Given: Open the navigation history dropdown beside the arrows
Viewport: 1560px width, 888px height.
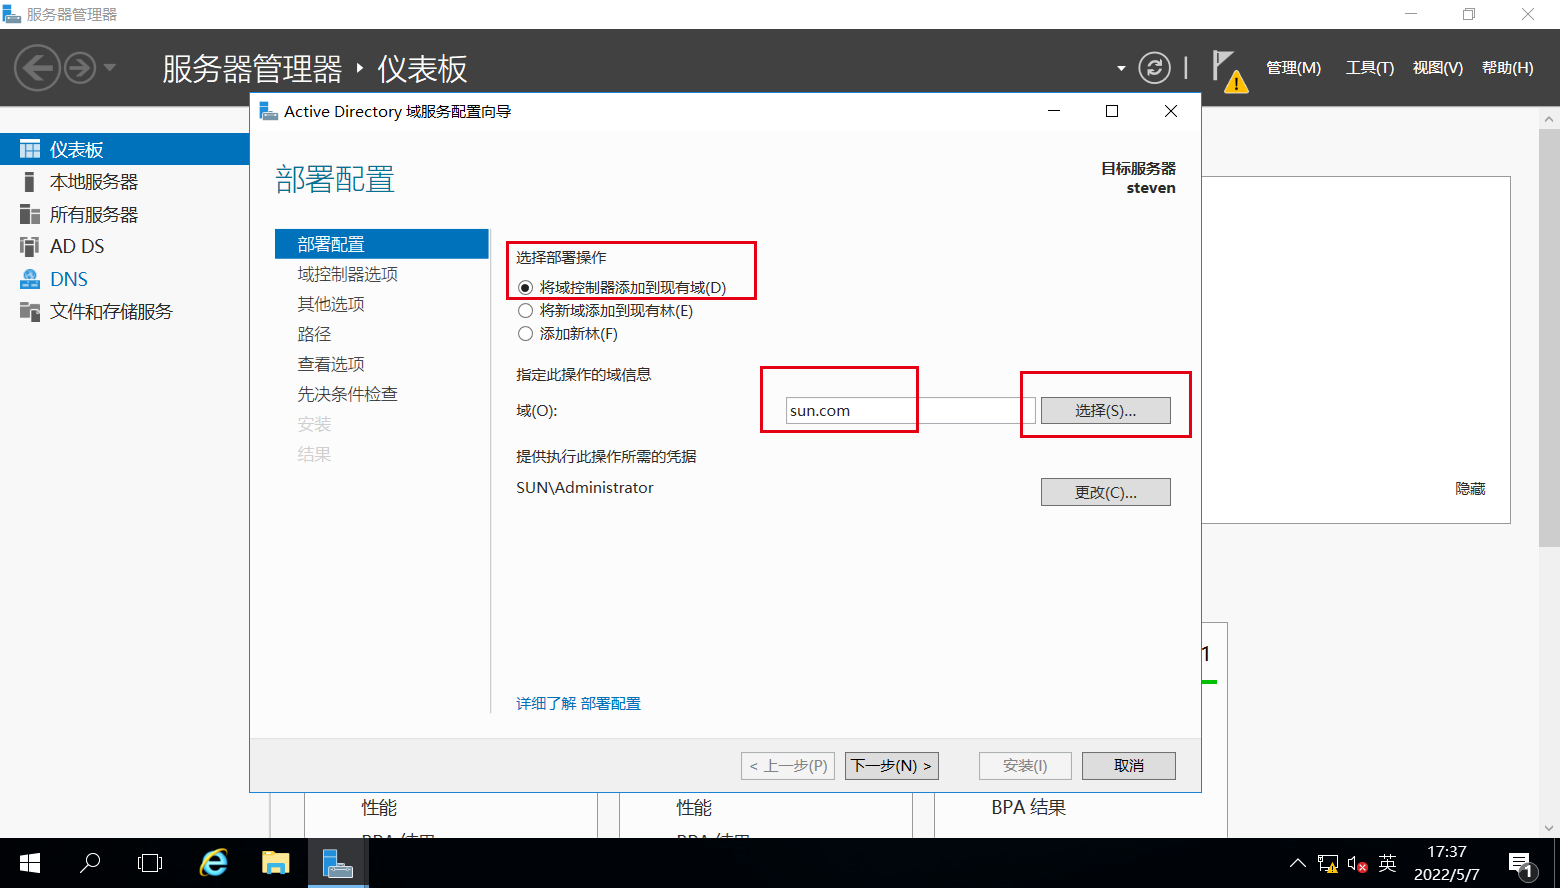Looking at the screenshot, I should (x=110, y=68).
